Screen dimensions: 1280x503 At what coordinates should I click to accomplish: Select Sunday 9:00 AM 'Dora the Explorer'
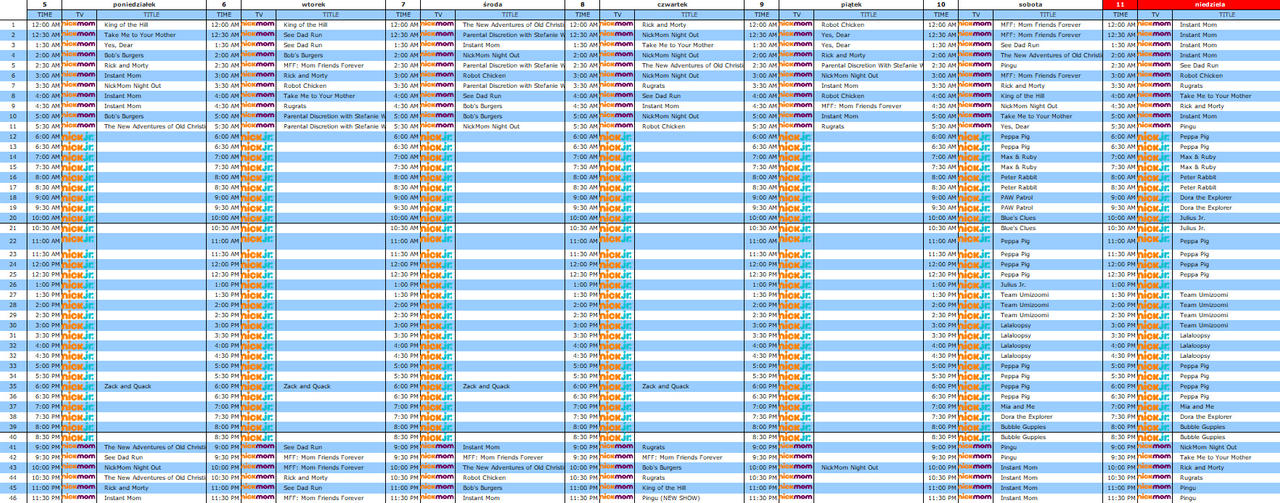(1227, 197)
